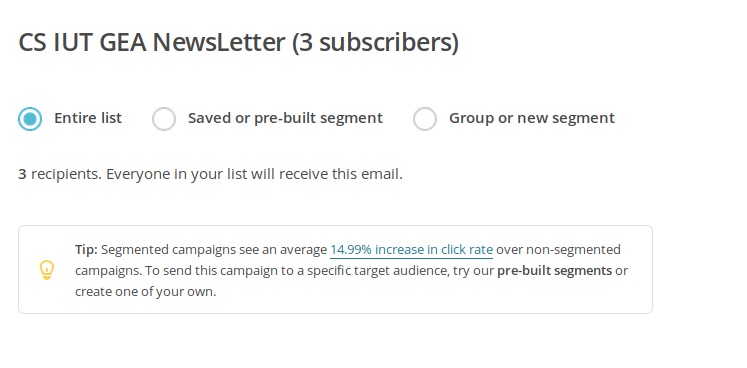Click the CS IUT GEA NewsLetter heading
This screenshot has width=747, height=368.
coord(151,42)
